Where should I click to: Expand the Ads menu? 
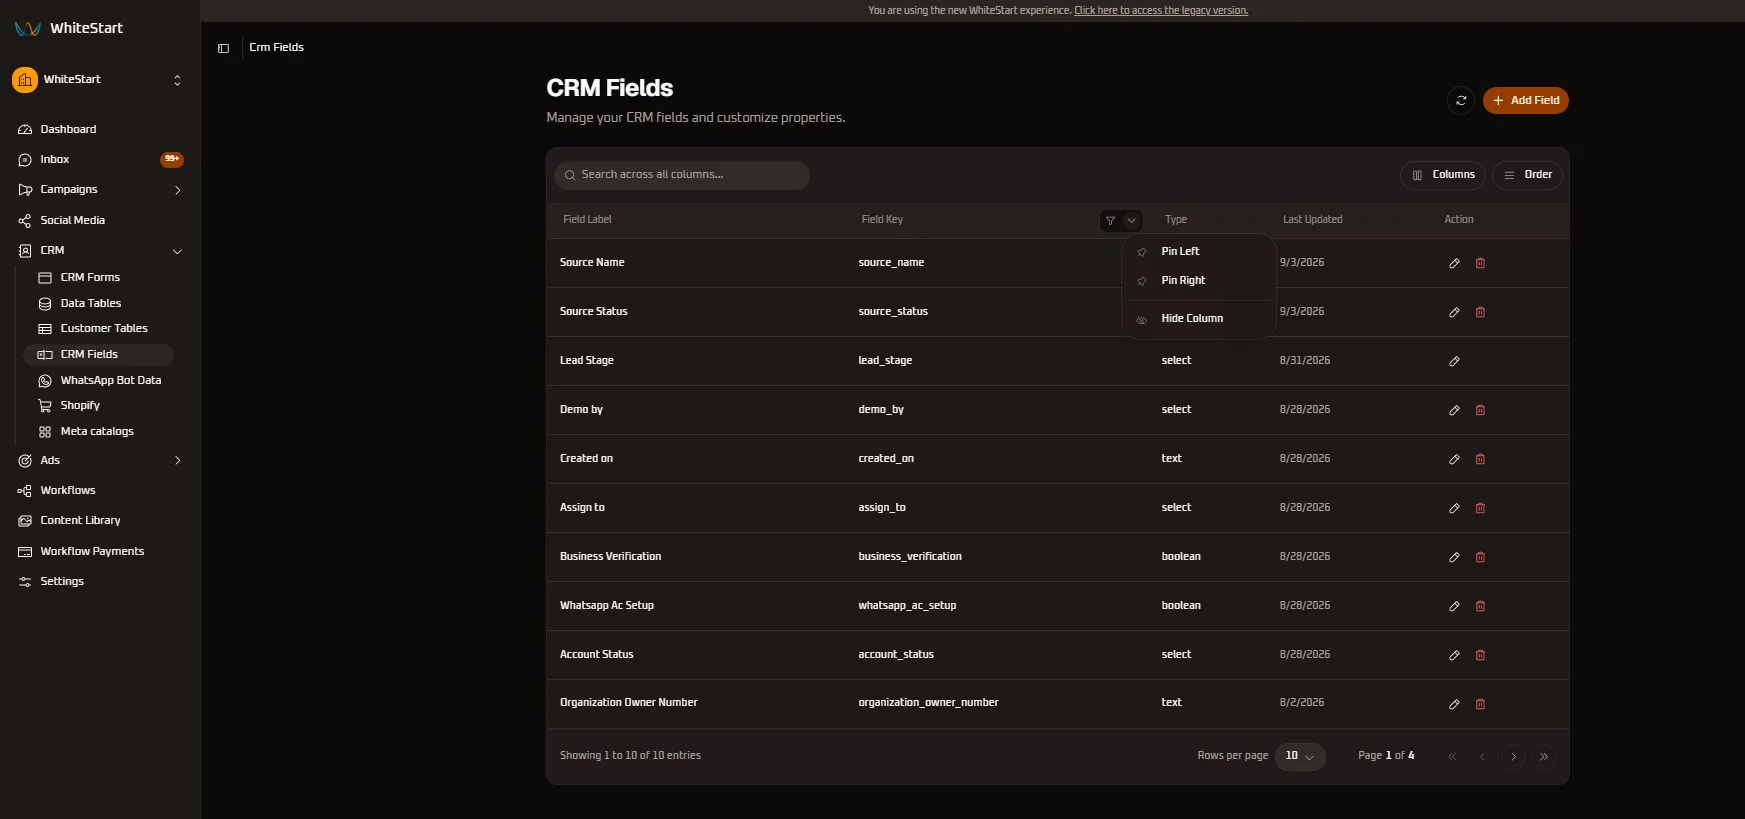click(x=100, y=461)
